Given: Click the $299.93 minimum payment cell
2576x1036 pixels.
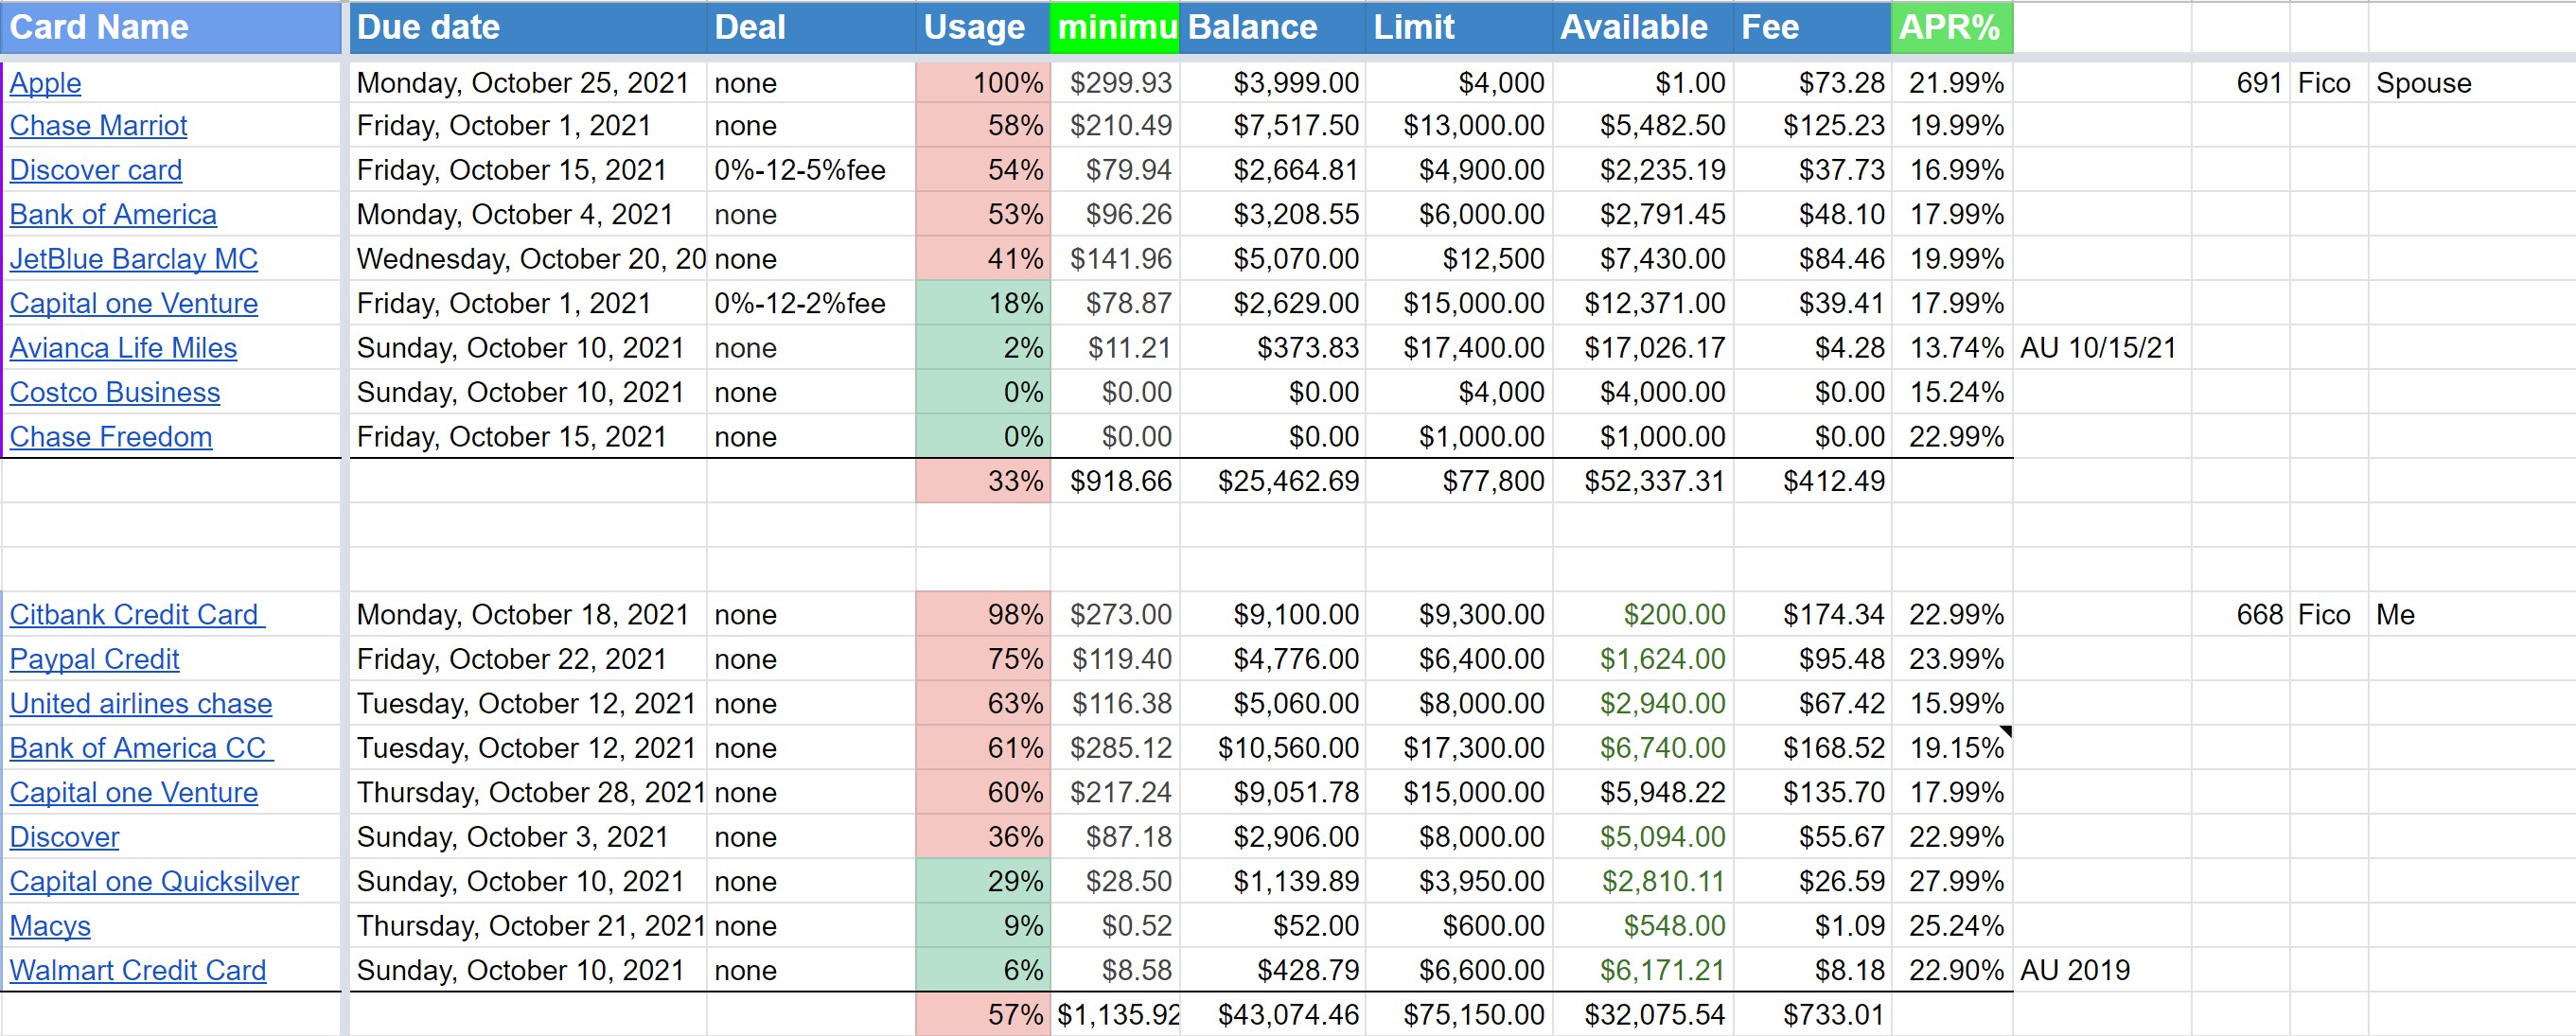Looking at the screenshot, I should point(1115,83).
